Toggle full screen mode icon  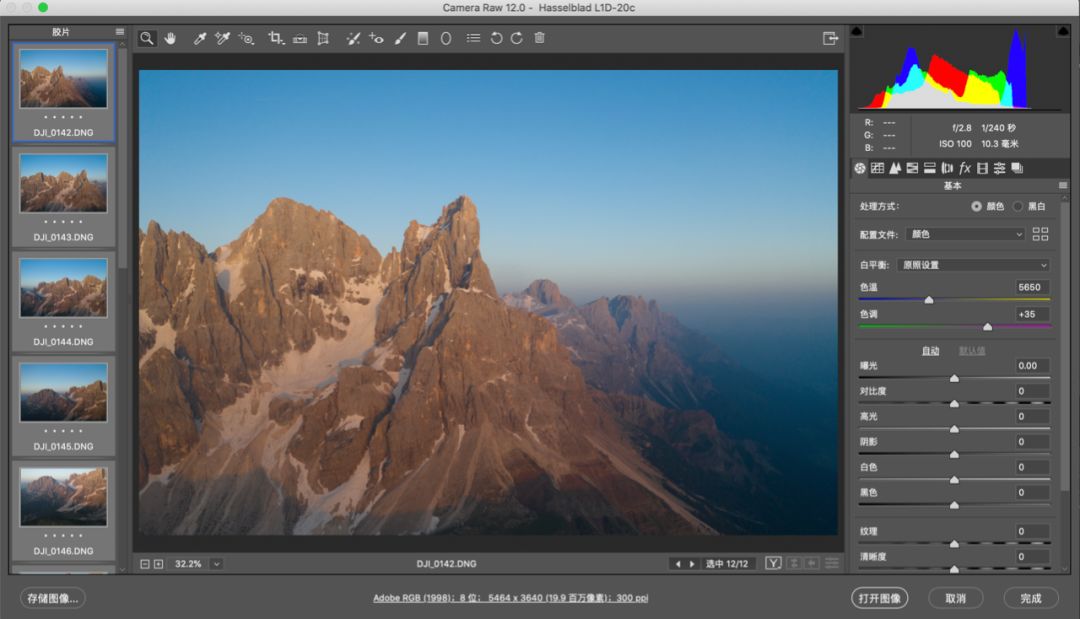(831, 39)
